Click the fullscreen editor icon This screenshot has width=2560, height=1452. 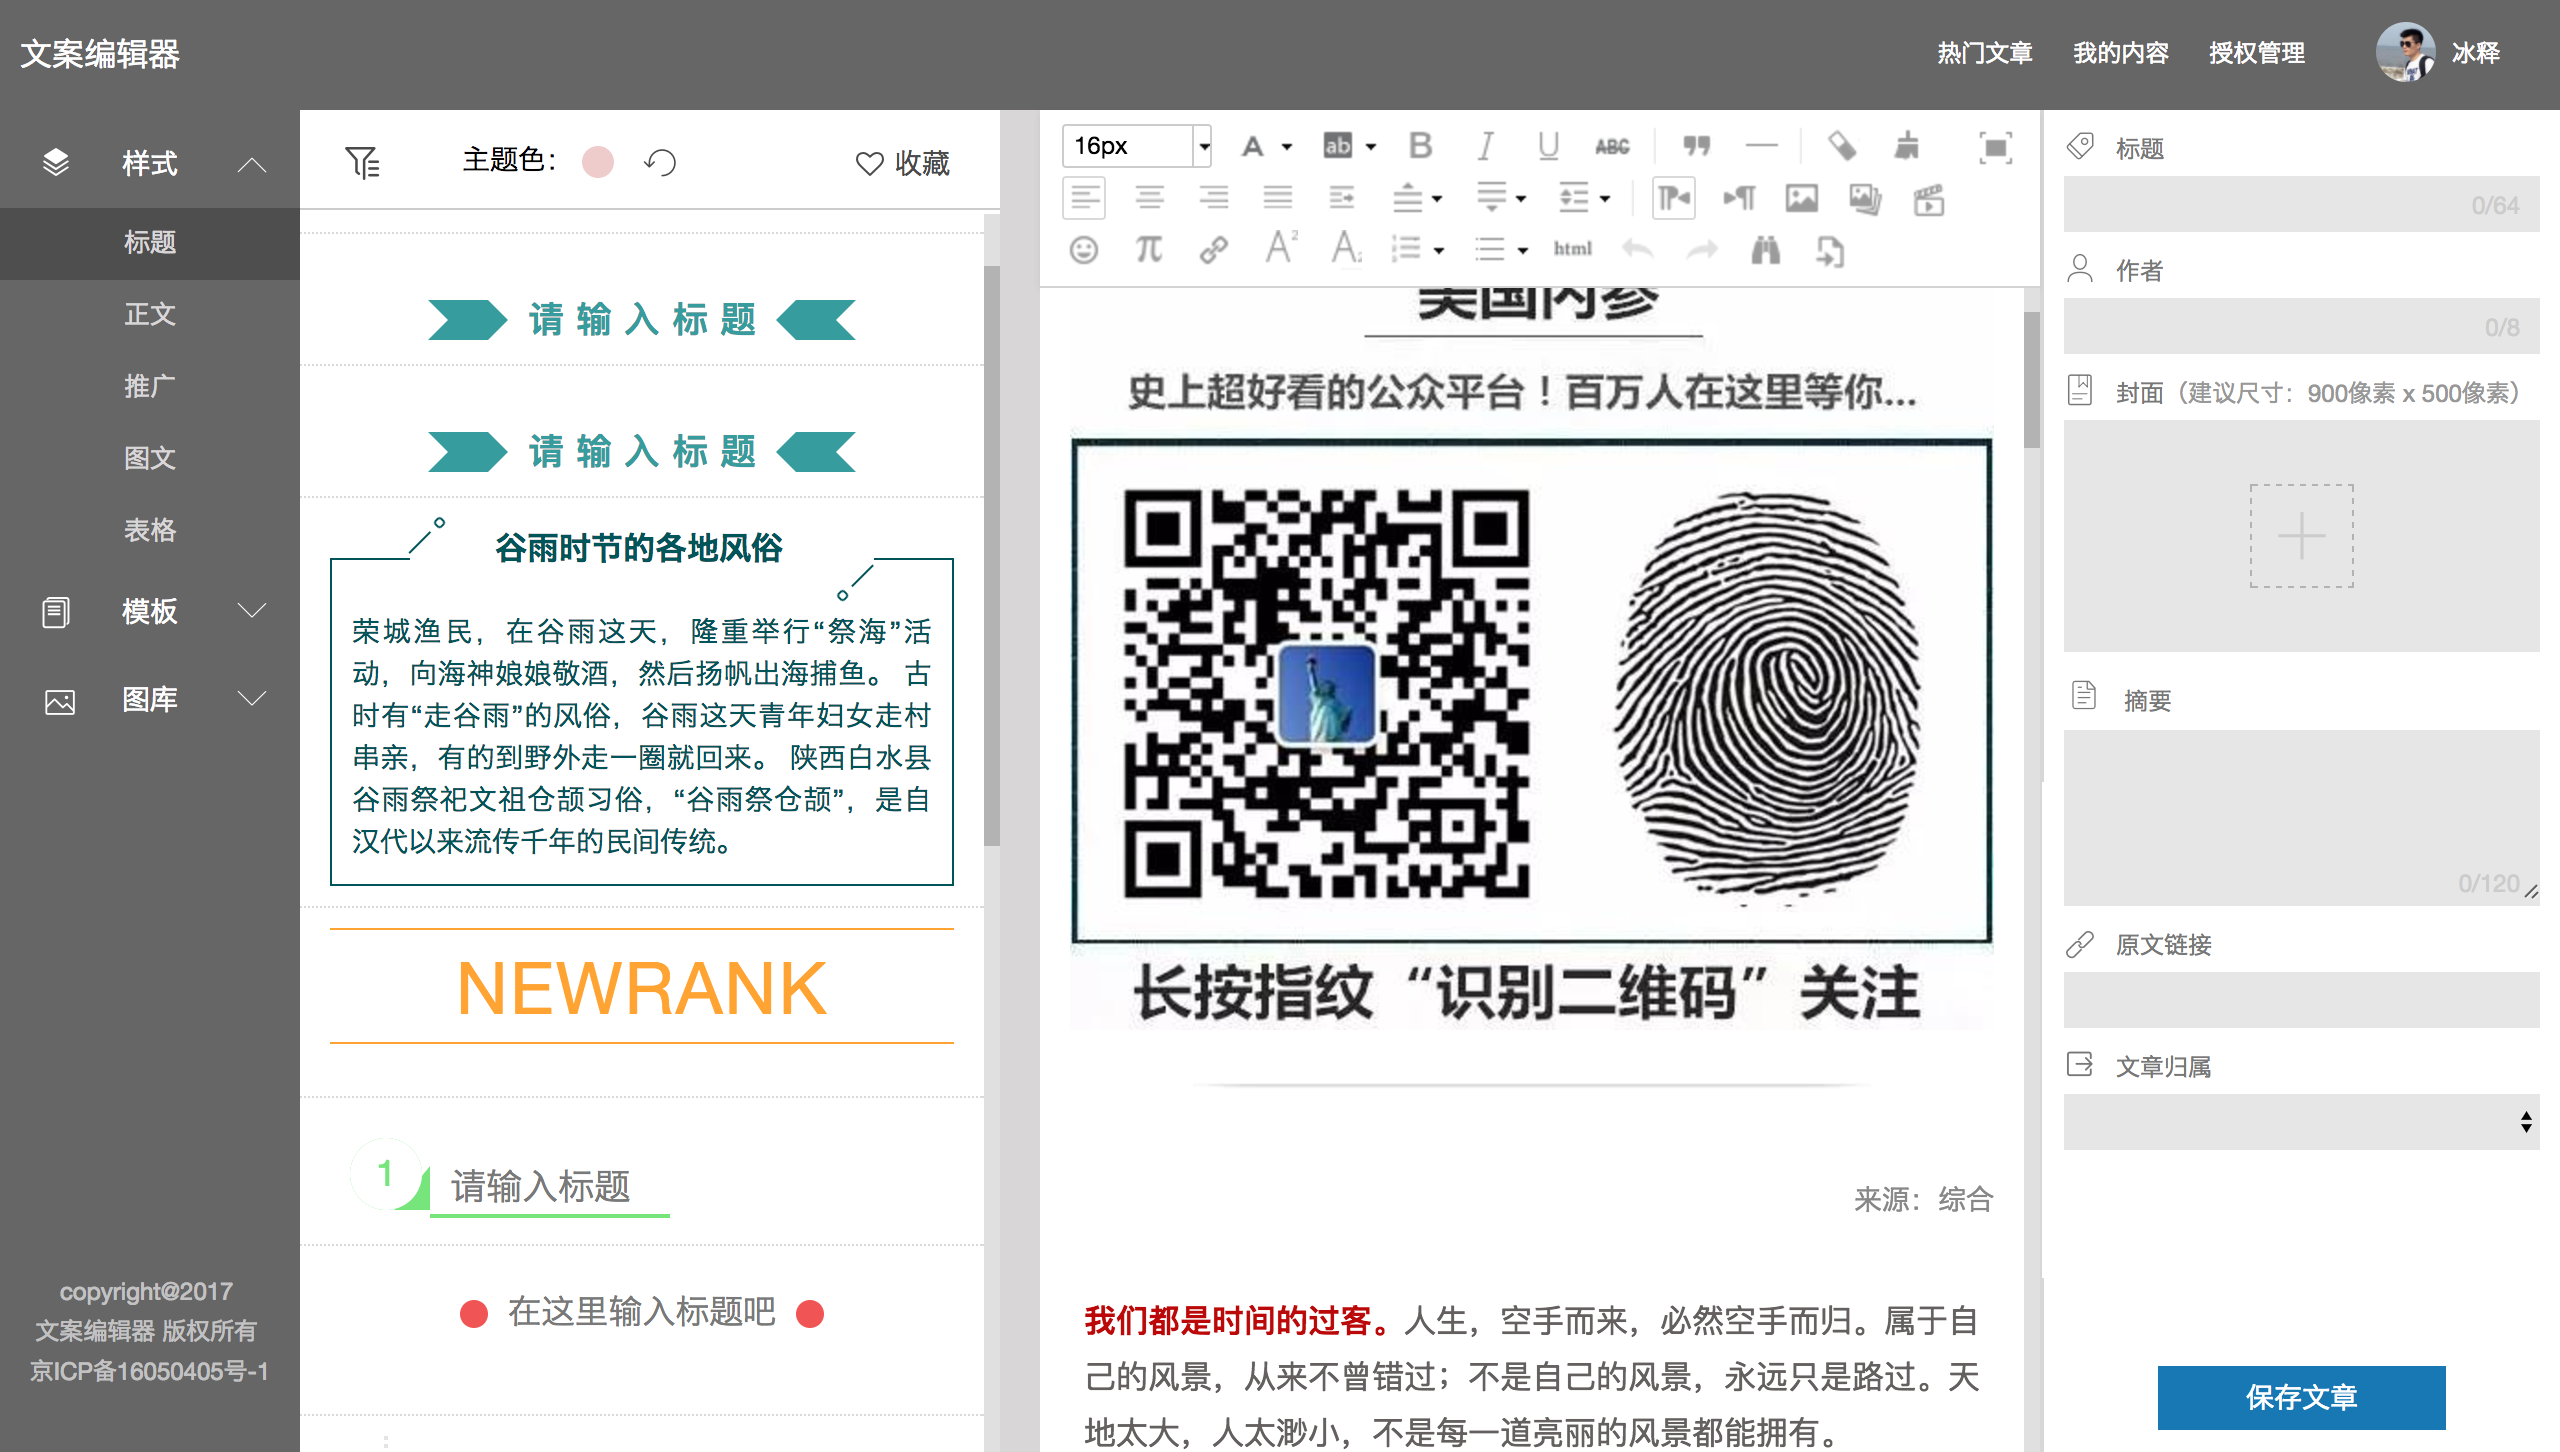pos(1995,148)
